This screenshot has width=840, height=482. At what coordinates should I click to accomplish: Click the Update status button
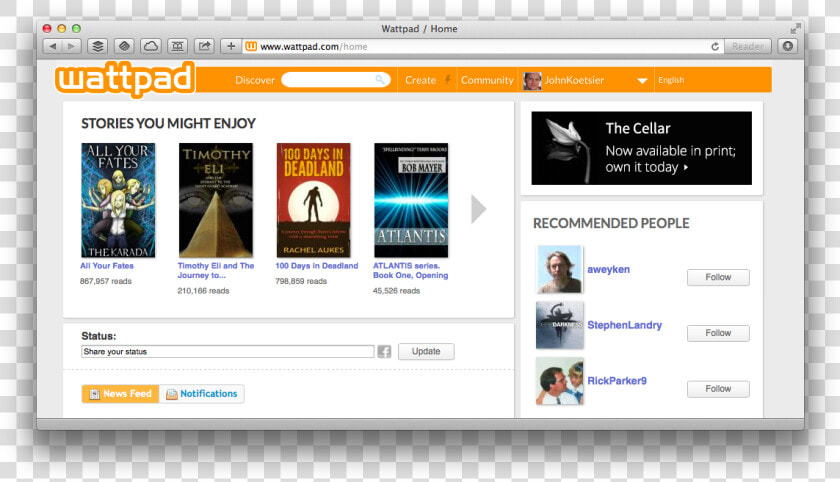pos(426,351)
